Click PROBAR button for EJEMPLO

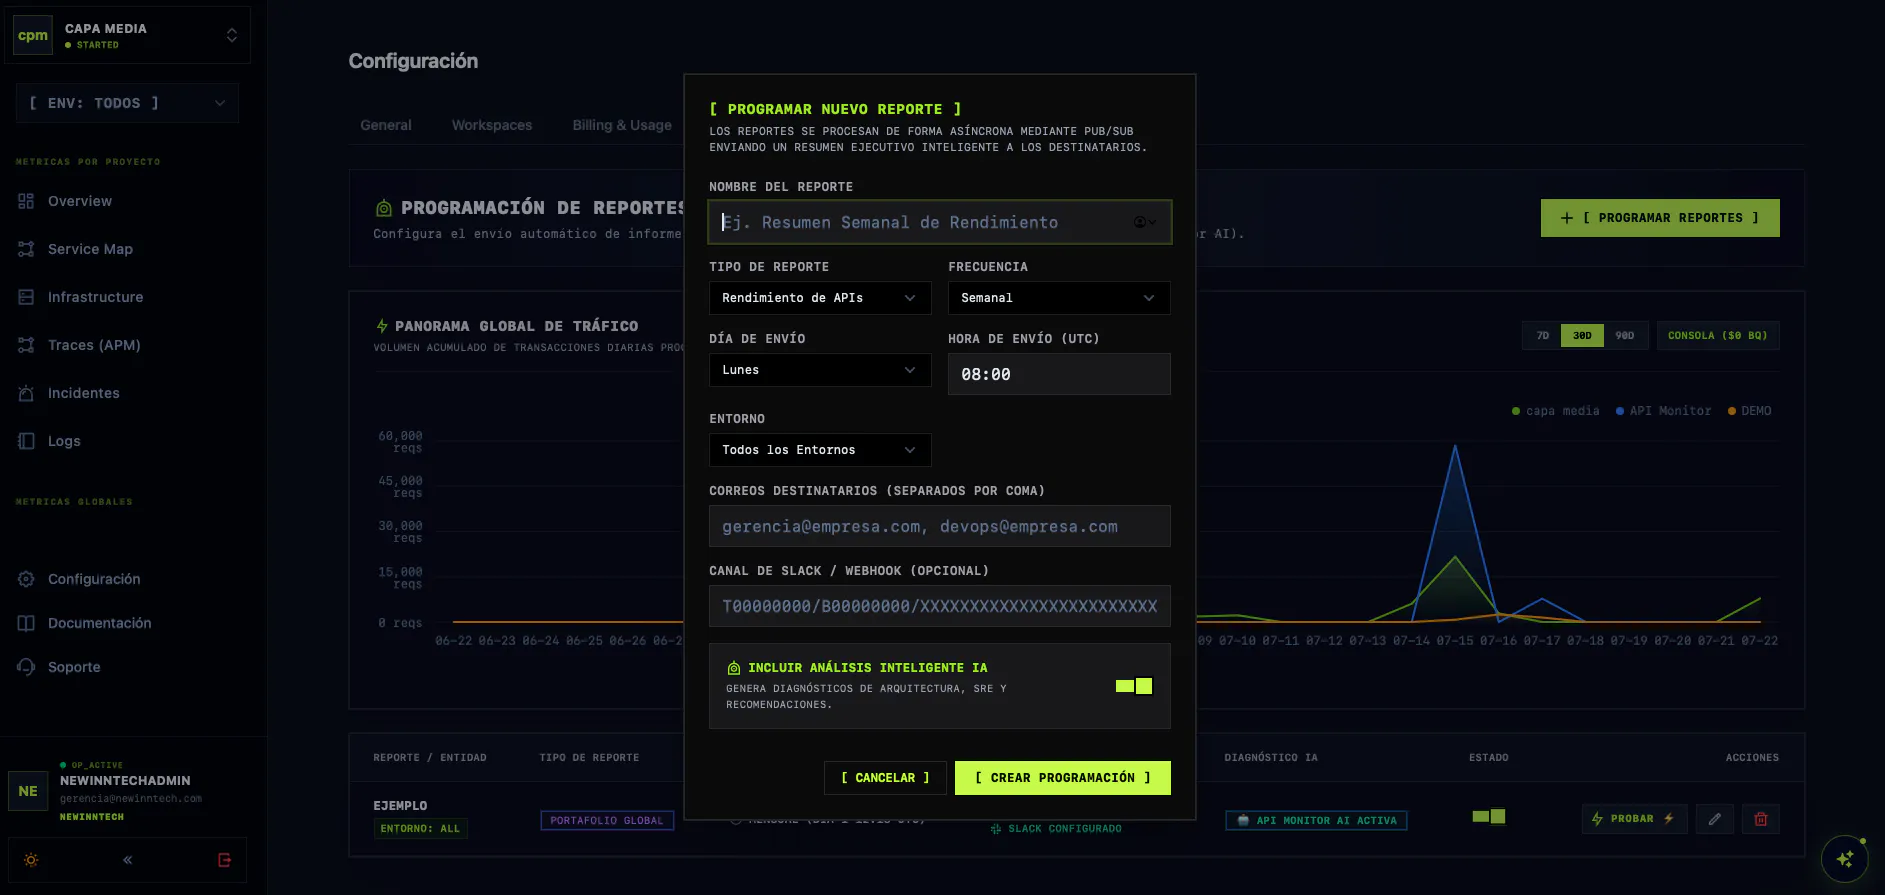1634,819
